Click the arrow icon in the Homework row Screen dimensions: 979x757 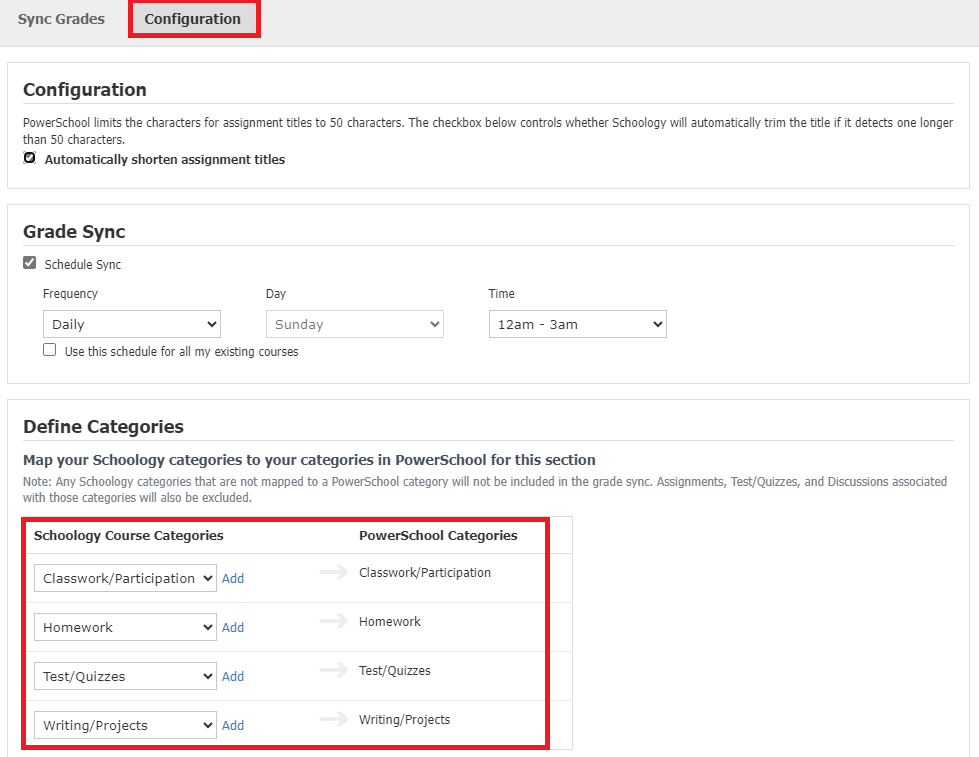334,621
